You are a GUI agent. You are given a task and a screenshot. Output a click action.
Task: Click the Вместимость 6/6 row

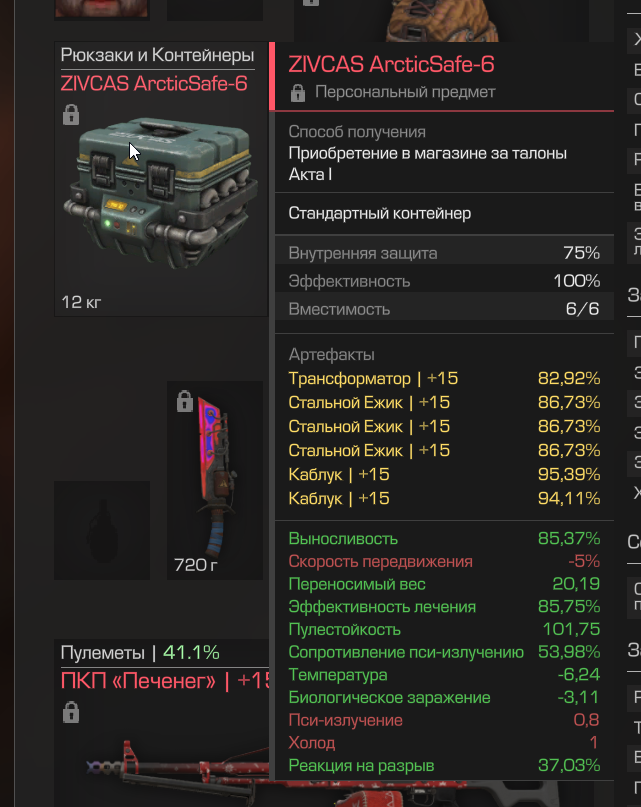click(x=444, y=309)
